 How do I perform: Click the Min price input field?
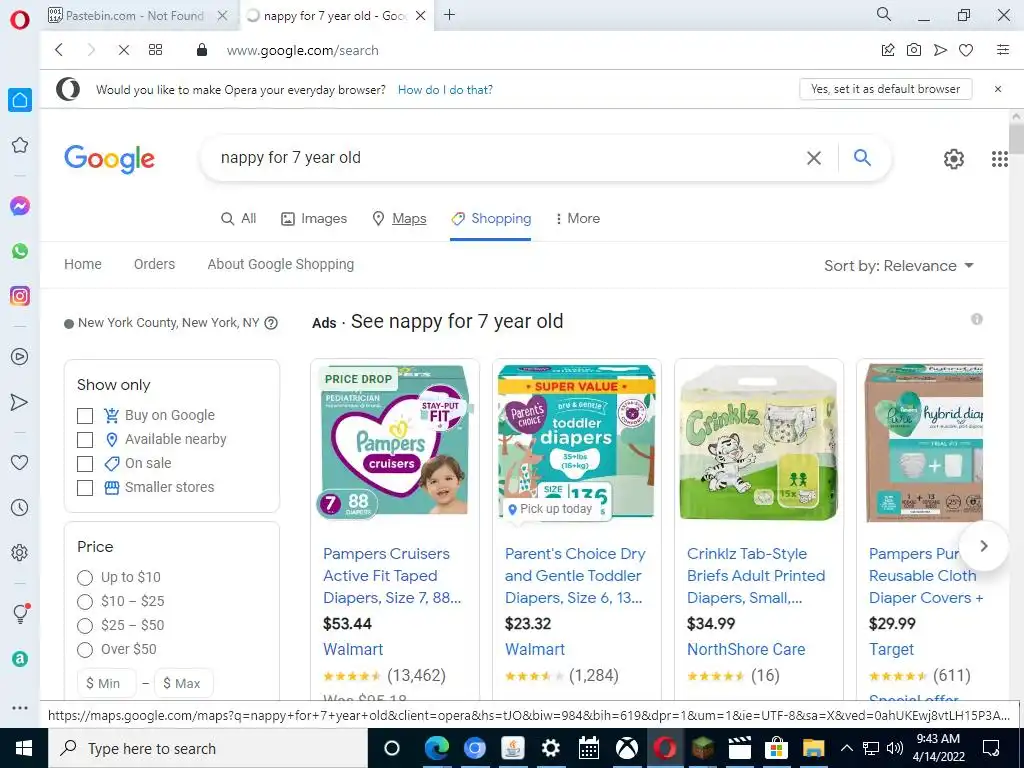click(x=106, y=683)
